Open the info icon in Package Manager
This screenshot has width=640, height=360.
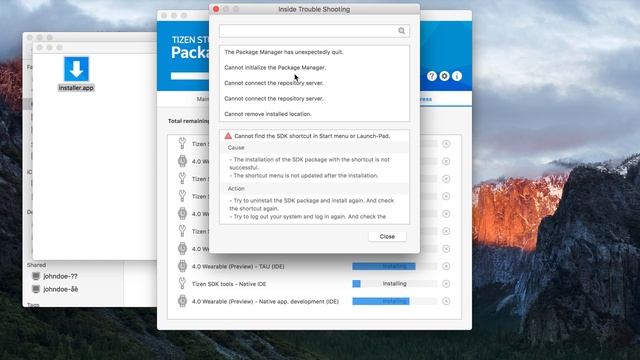[457, 76]
